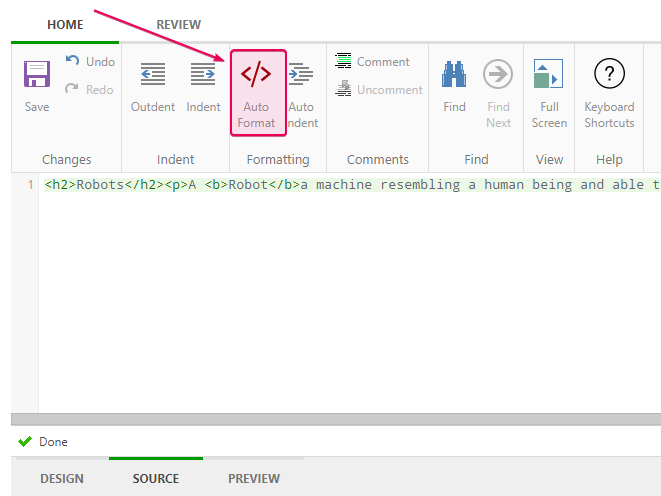Run Auto Format on the source
Viewport: 661px width, 496px height.
point(258,93)
